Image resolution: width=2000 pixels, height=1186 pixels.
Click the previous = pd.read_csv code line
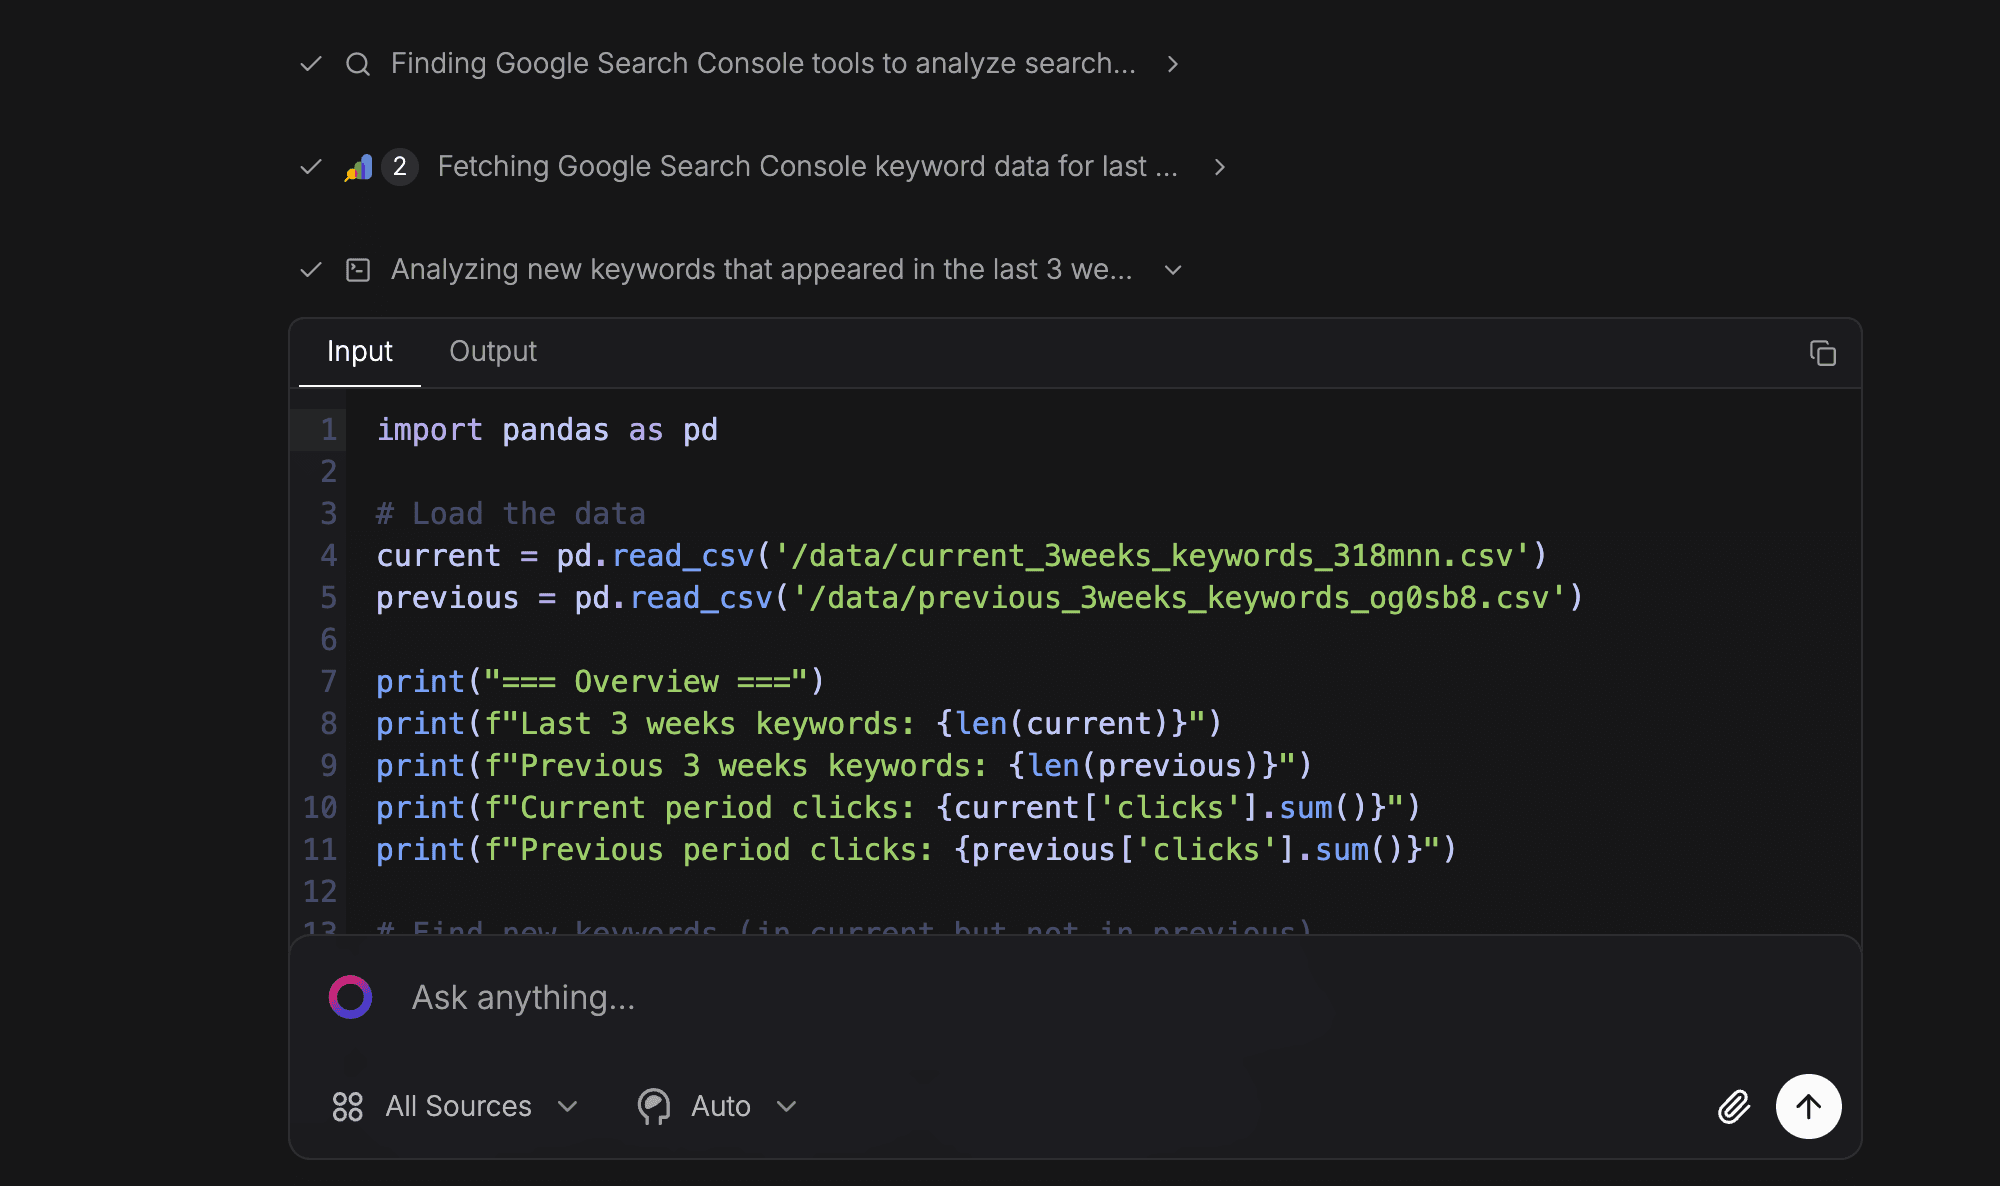click(x=980, y=598)
